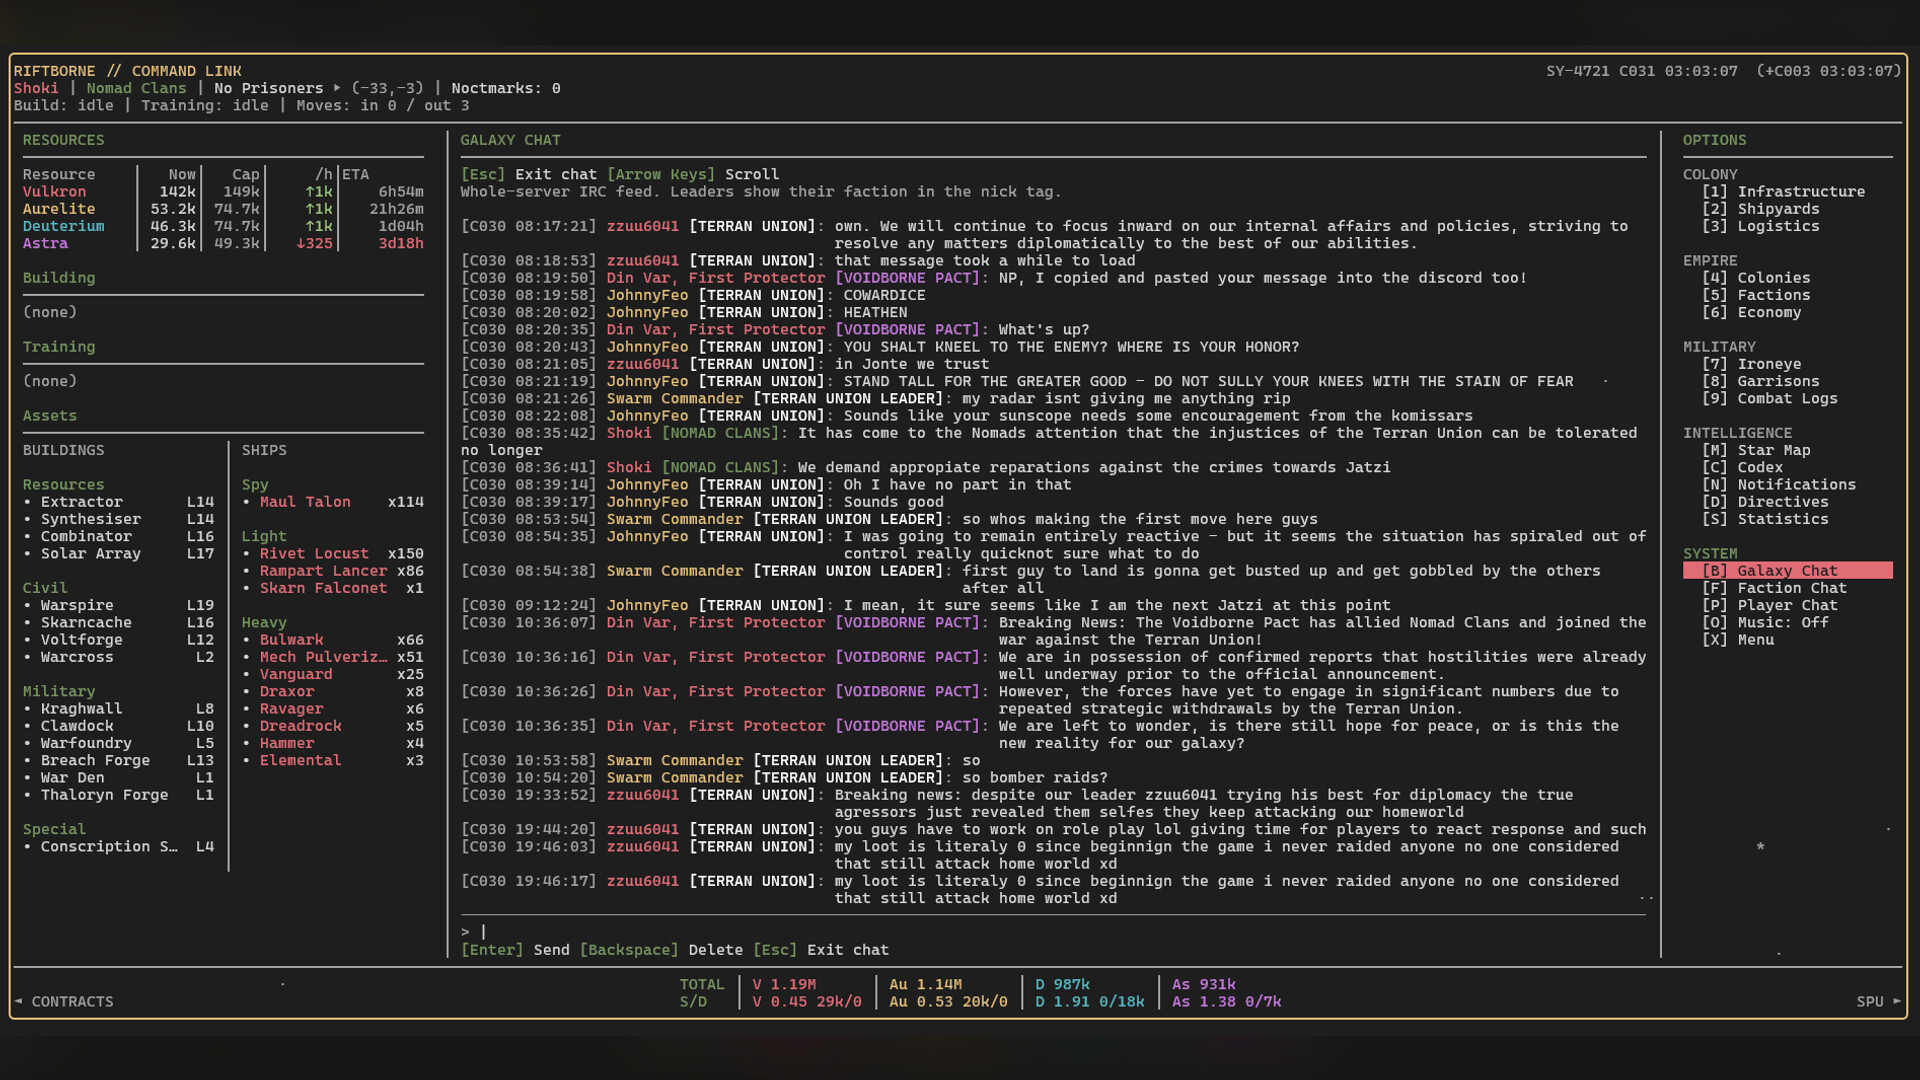Open the [3] Logistics option
This screenshot has height=1080, width=1920.
1760,226
